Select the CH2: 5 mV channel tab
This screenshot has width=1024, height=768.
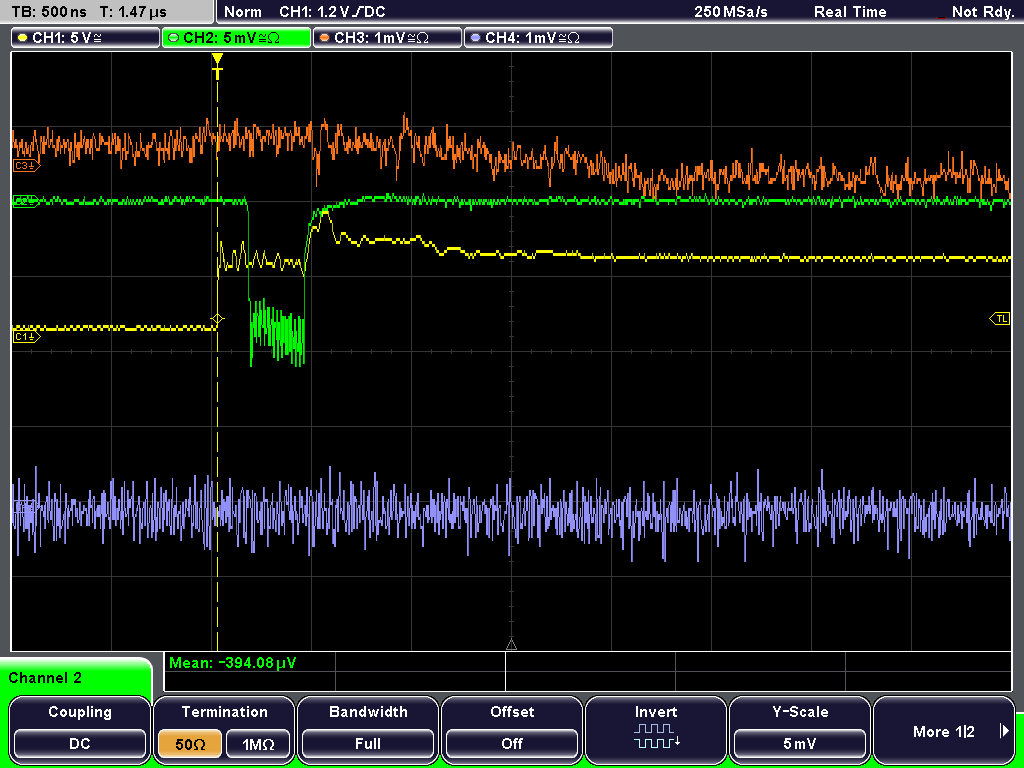(x=236, y=38)
